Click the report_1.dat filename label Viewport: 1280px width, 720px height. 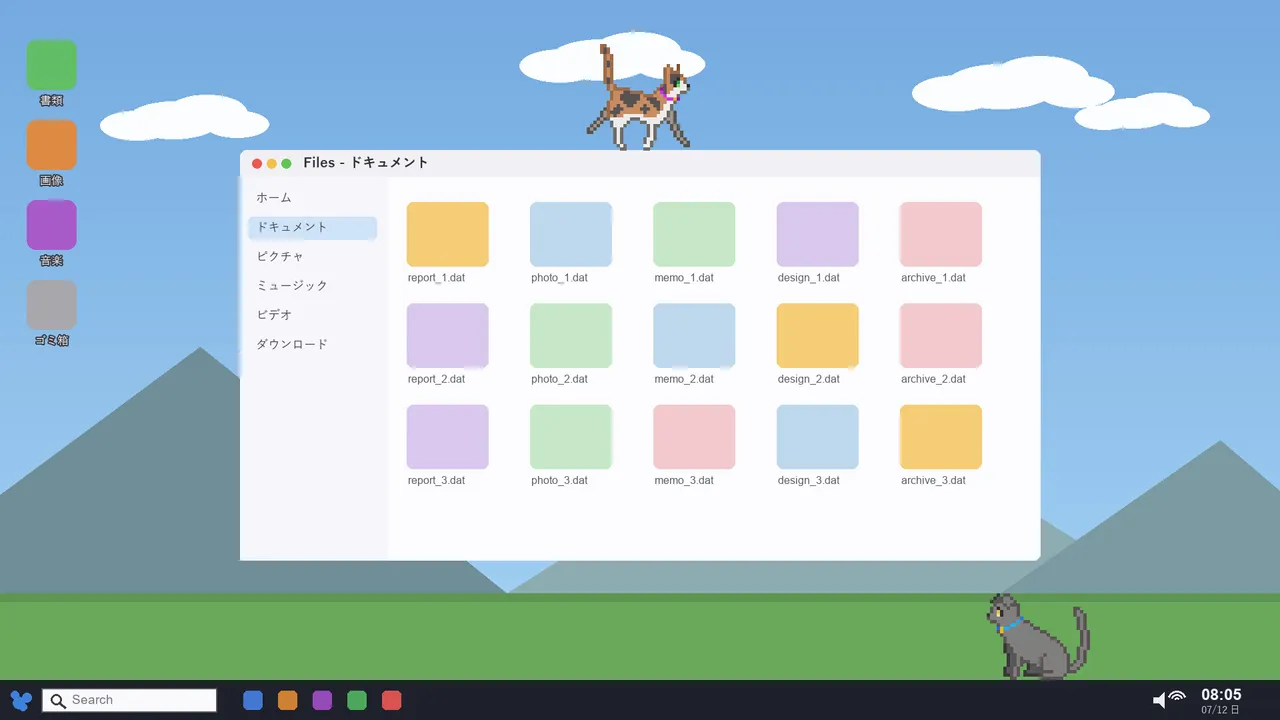[436, 278]
